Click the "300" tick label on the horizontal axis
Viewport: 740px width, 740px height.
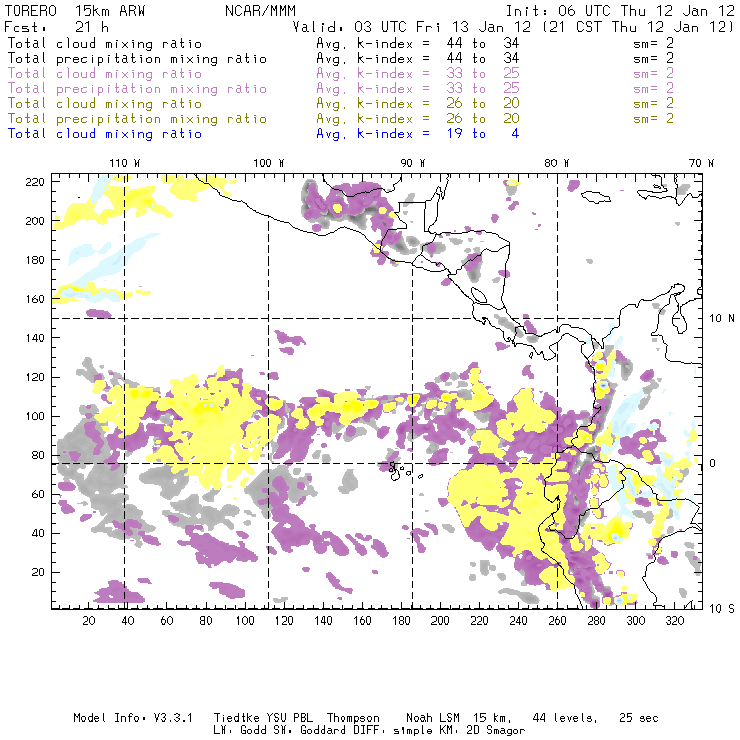[635, 621]
